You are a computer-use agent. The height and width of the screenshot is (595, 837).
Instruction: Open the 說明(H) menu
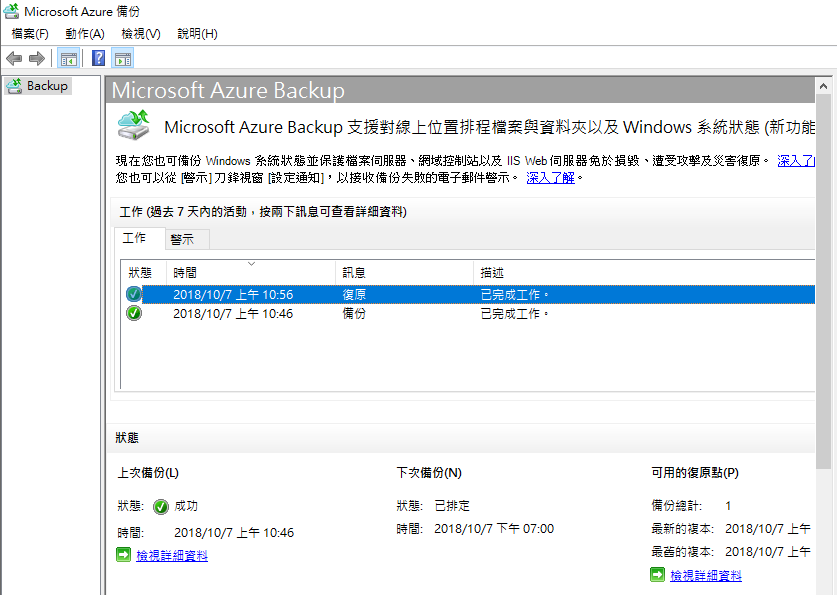(198, 34)
